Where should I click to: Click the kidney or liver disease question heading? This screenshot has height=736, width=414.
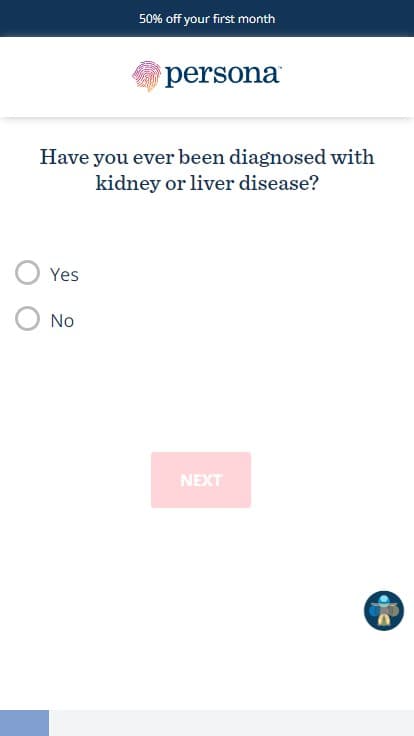click(207, 169)
